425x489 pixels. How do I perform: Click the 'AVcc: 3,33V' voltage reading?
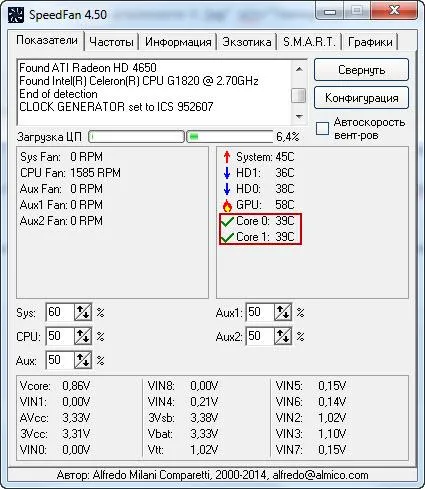[55, 418]
